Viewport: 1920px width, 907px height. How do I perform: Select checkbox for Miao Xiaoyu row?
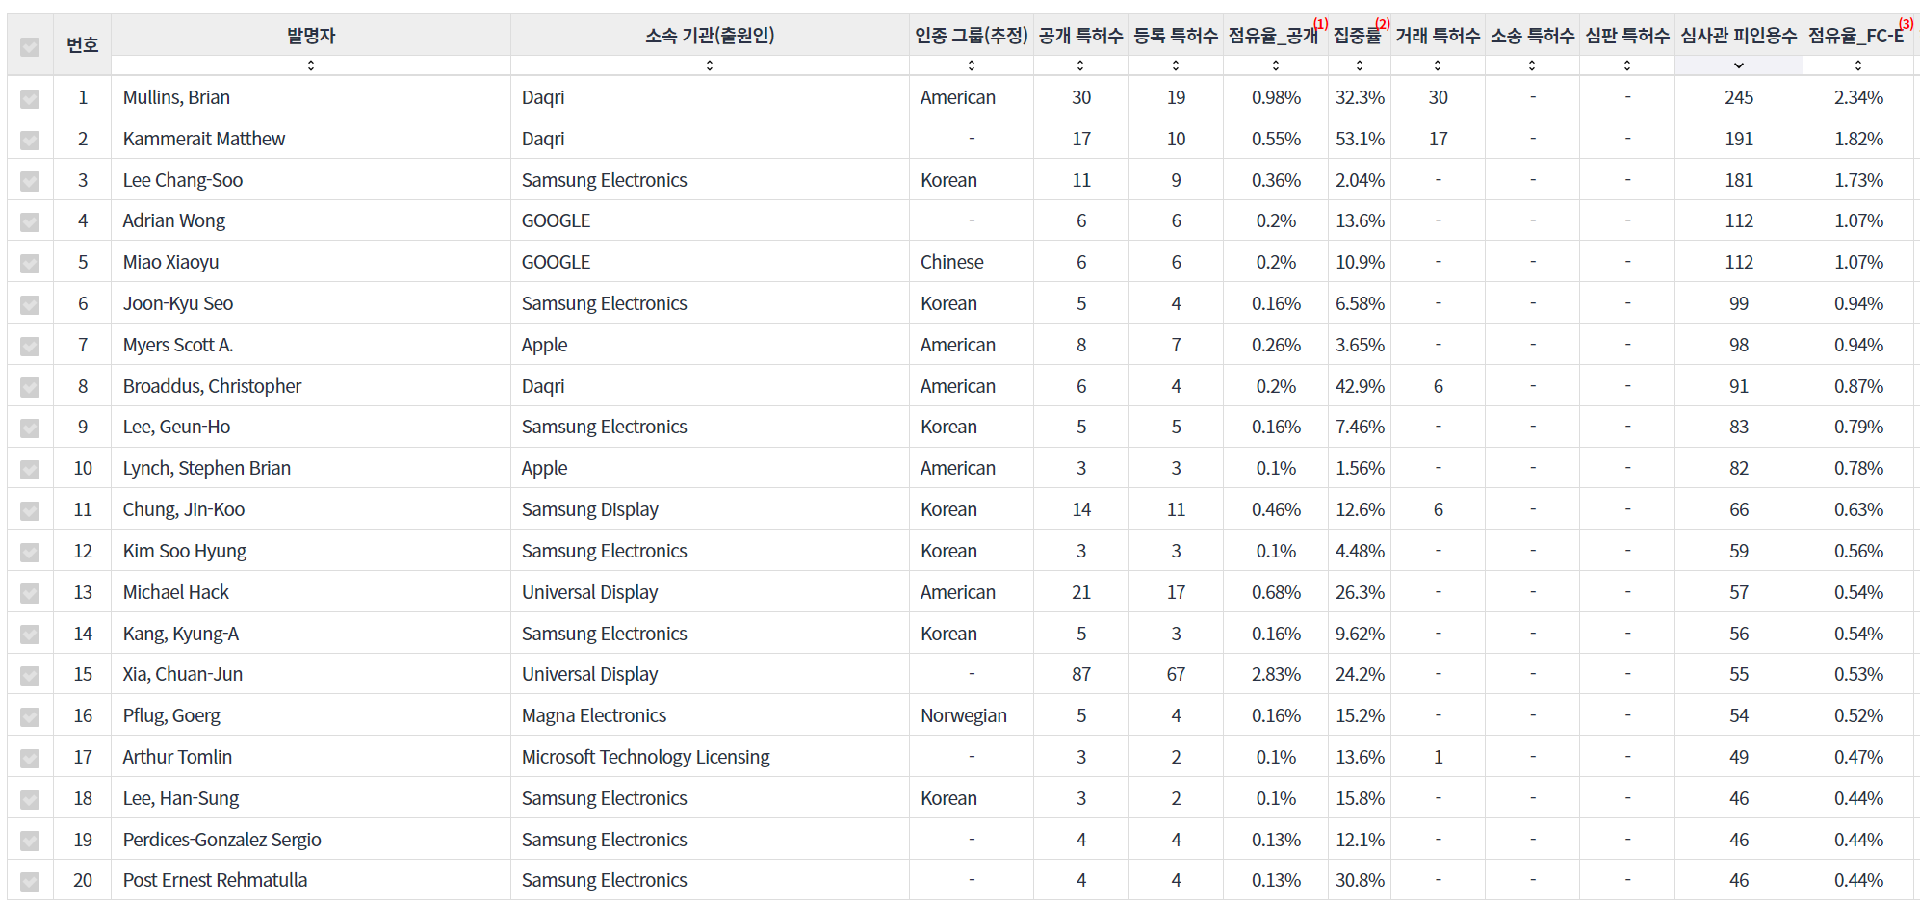click(30, 263)
